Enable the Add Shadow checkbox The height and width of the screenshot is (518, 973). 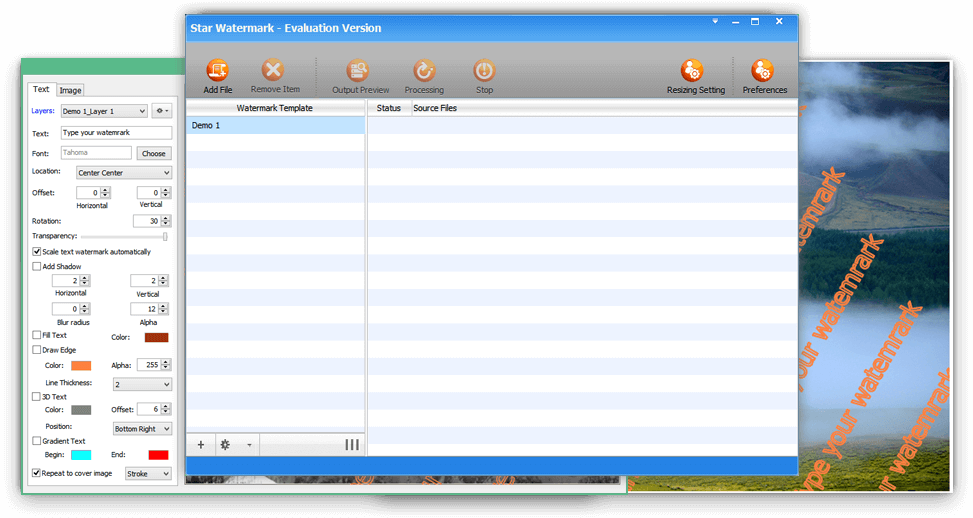coord(37,266)
